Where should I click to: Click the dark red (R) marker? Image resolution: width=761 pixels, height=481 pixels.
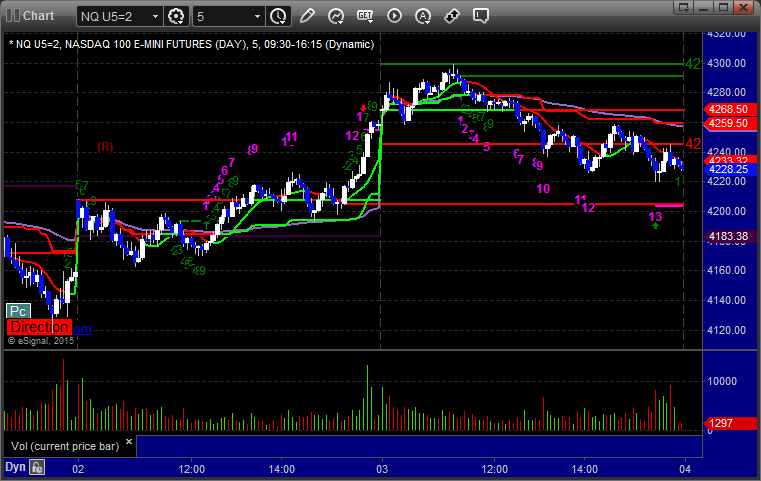coord(105,147)
